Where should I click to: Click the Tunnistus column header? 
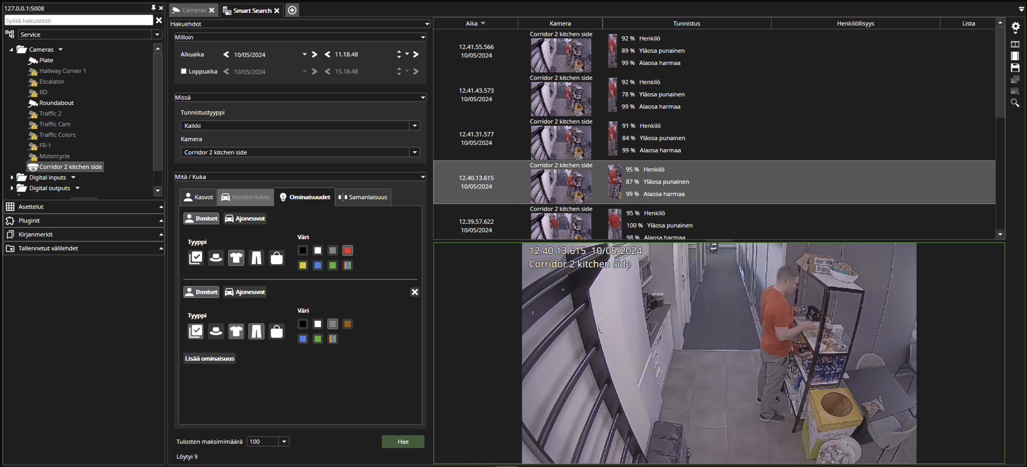[686, 24]
